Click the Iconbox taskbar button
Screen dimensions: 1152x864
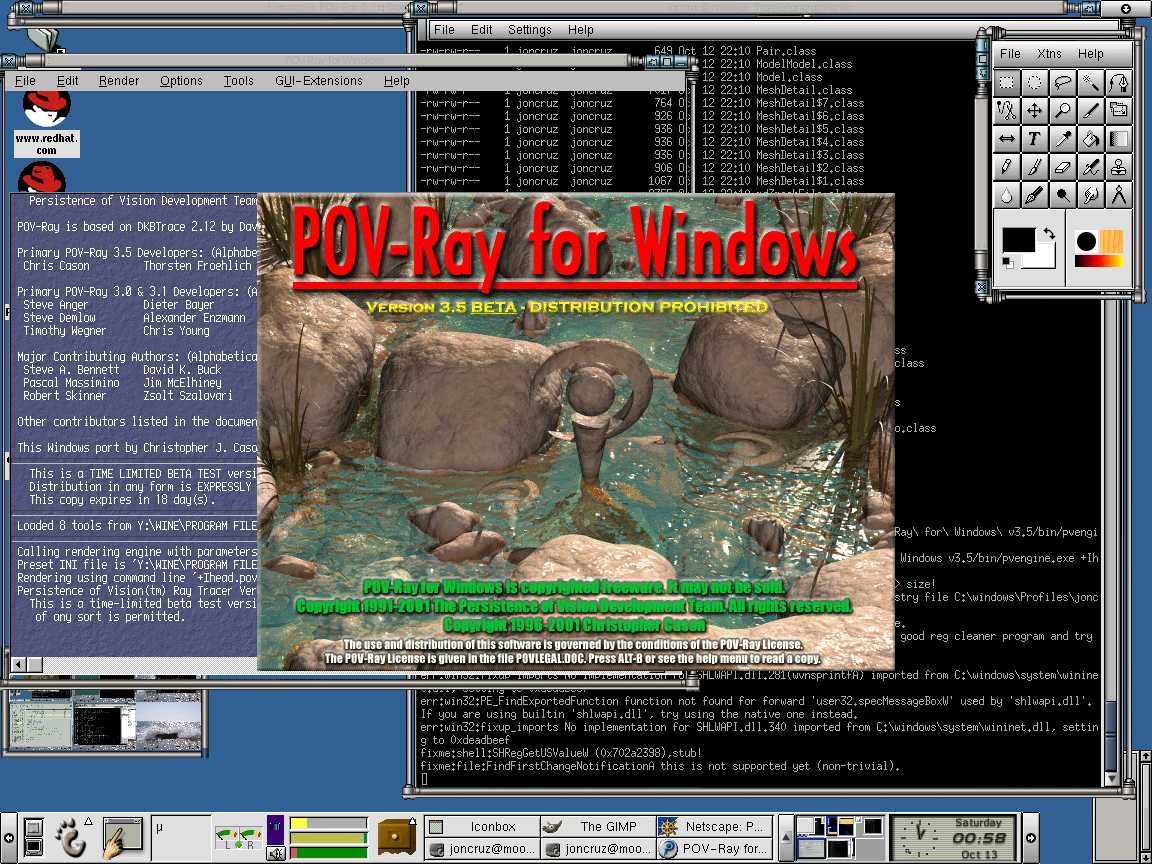pos(481,826)
